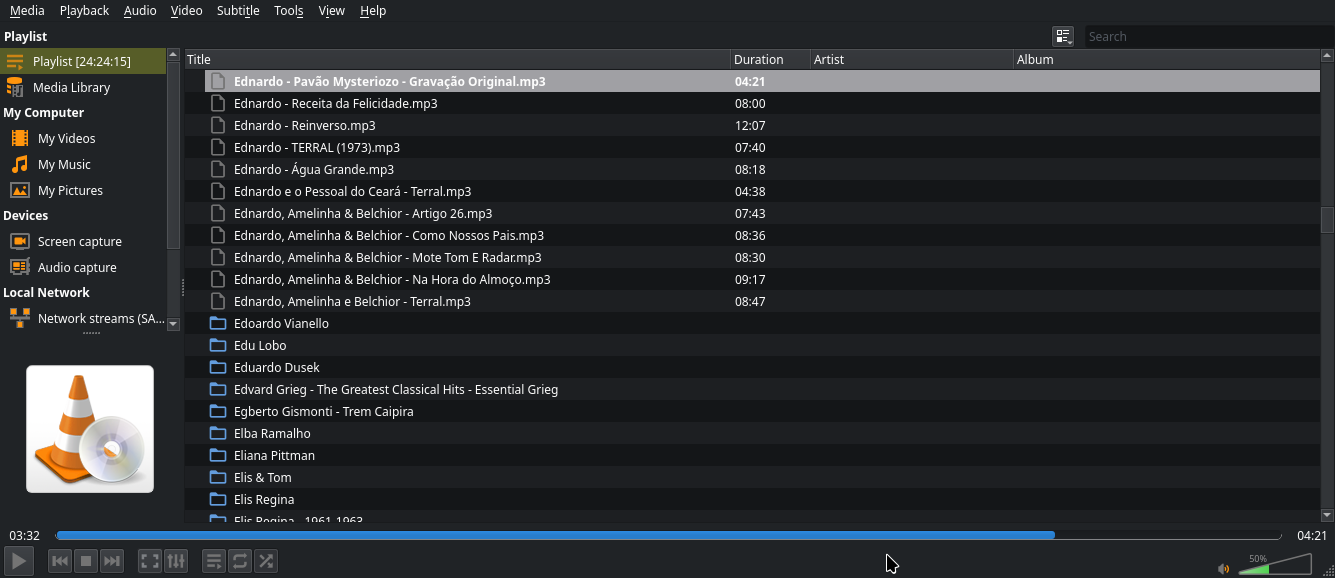Open Screen capture device

point(79,241)
